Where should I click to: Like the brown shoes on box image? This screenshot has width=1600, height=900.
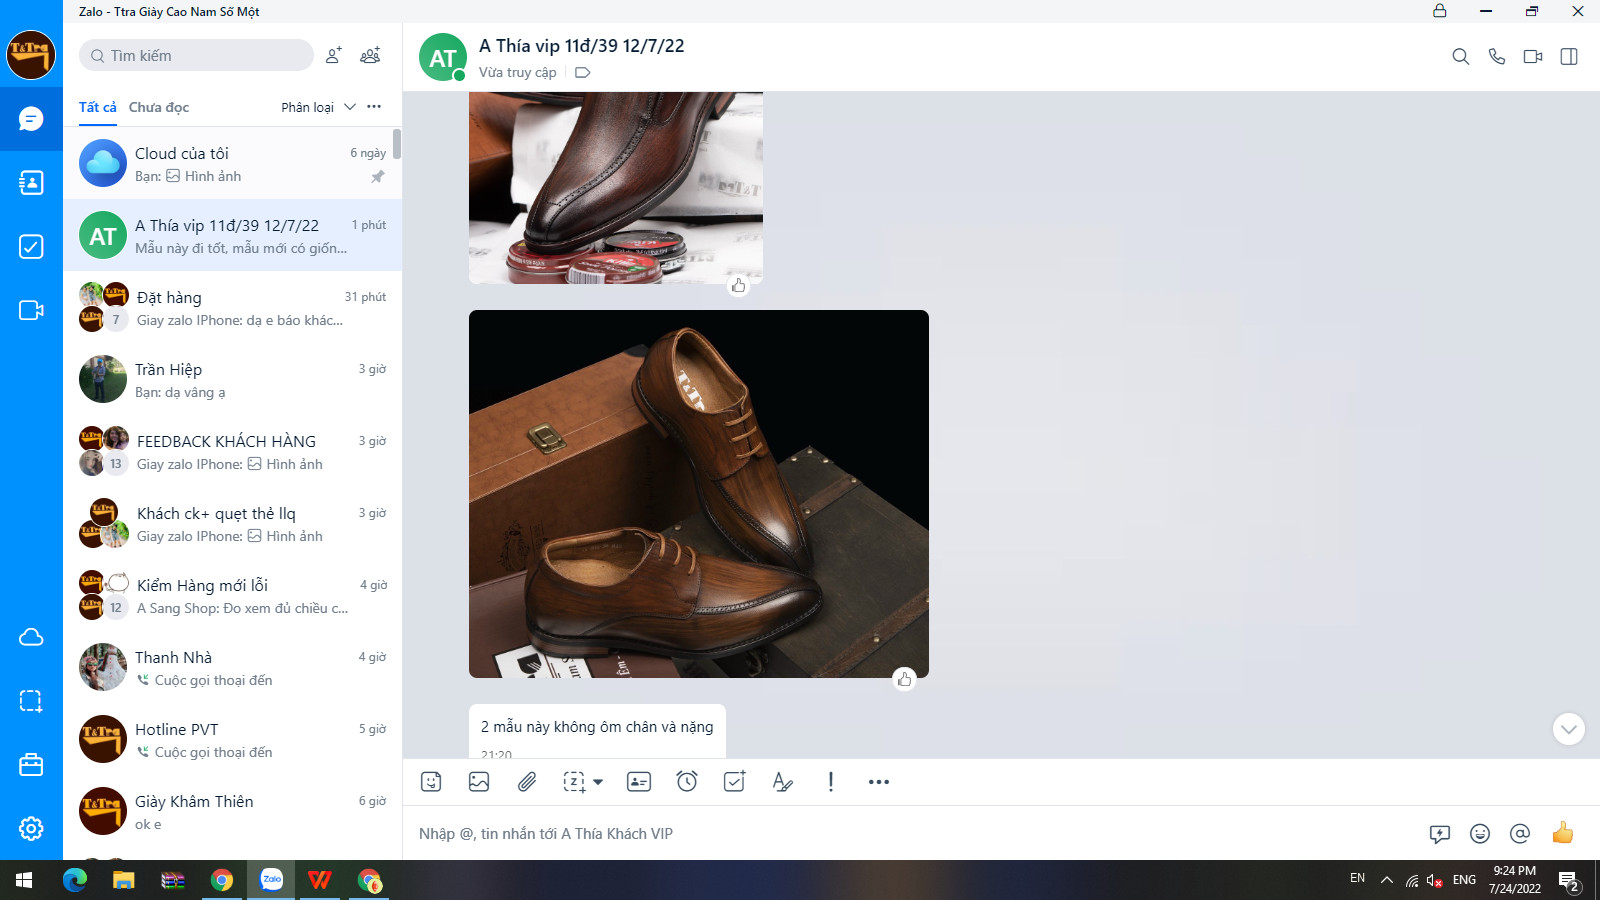coord(904,680)
